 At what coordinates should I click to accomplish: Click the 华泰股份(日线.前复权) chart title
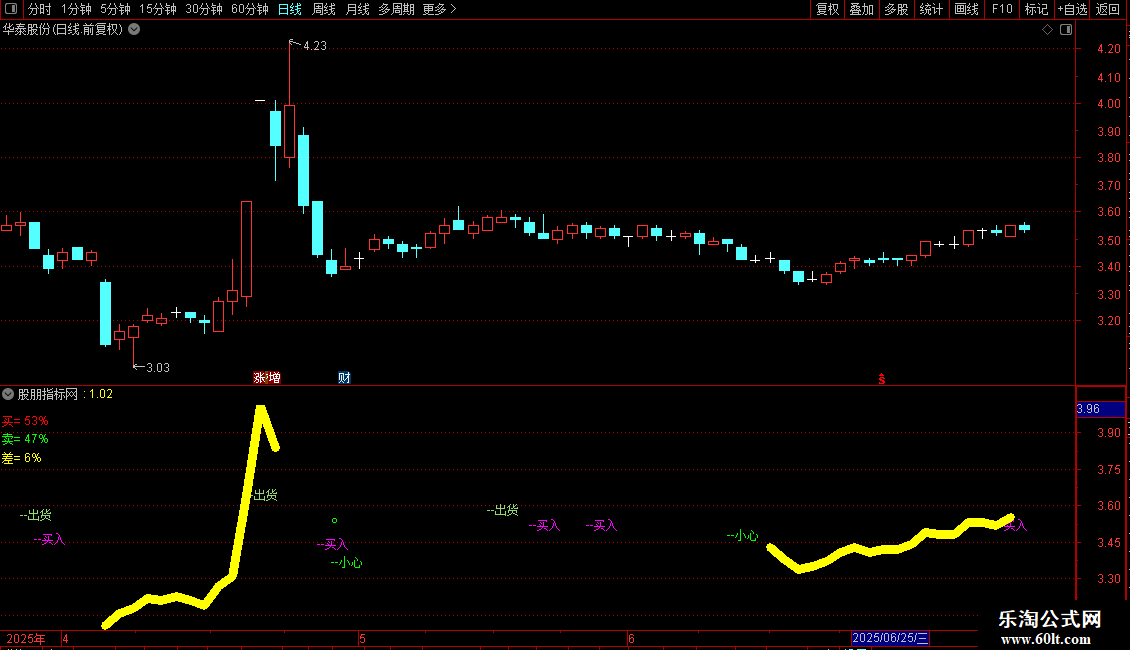point(63,30)
